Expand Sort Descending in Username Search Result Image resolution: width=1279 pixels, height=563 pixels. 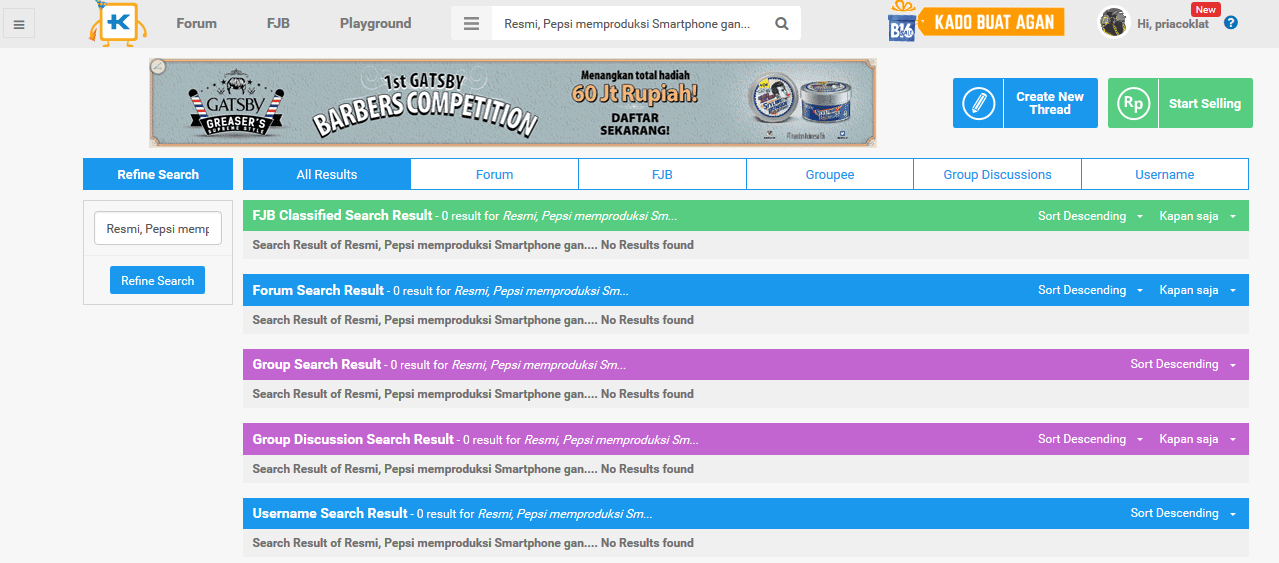(x=1183, y=513)
